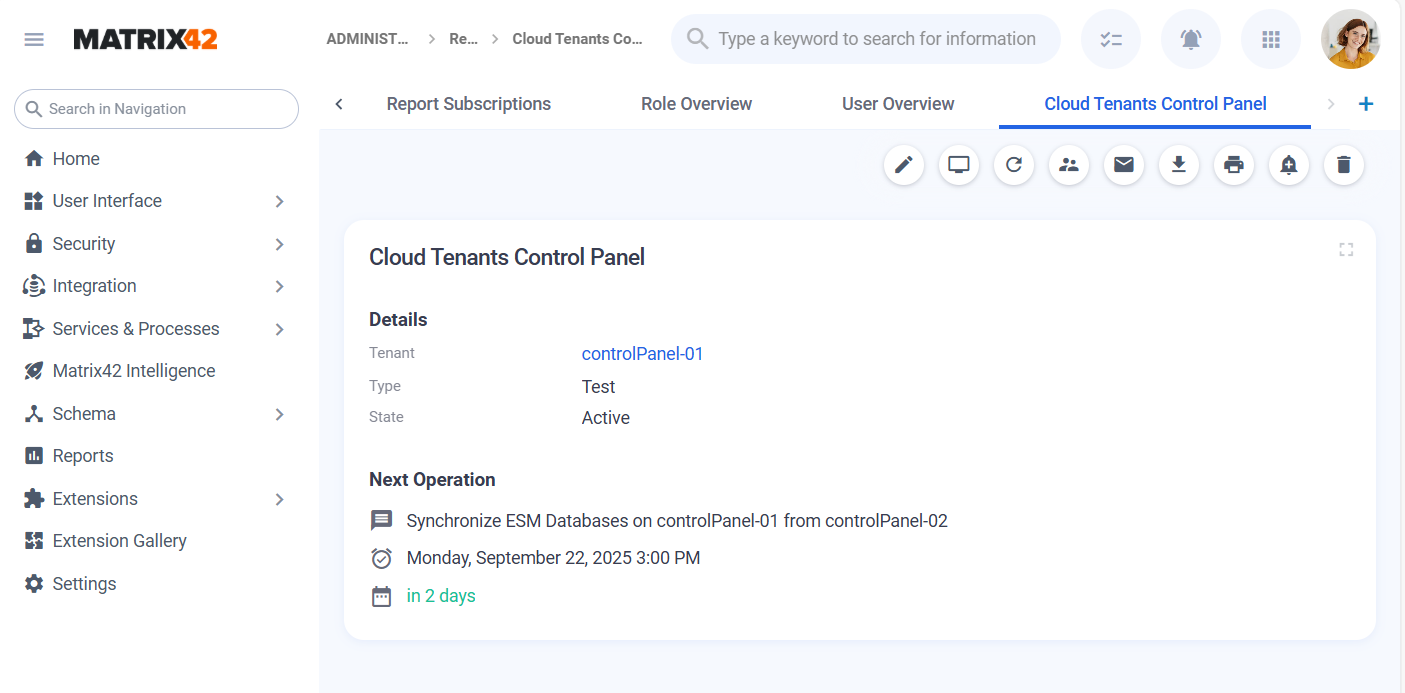
Task: Expand Extensions chevron
Action: [x=279, y=499]
